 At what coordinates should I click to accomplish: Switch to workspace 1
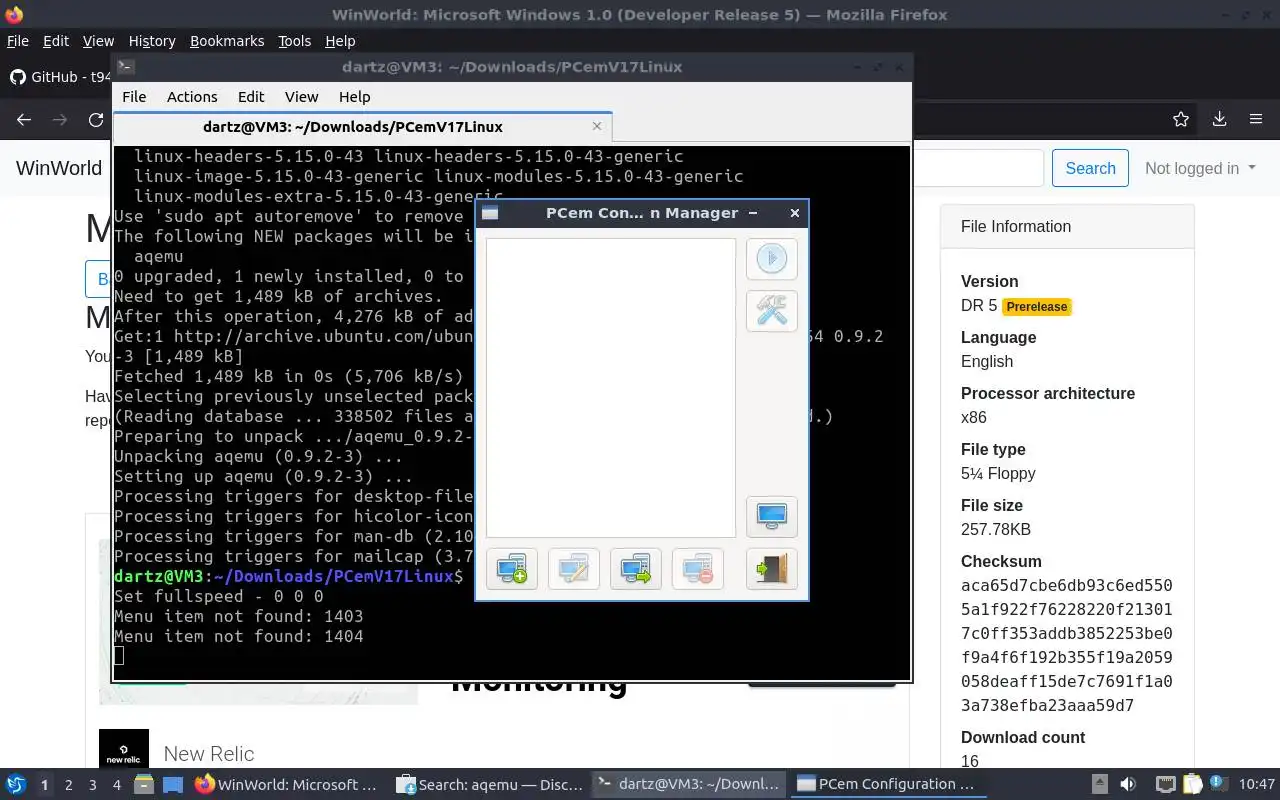[44, 785]
